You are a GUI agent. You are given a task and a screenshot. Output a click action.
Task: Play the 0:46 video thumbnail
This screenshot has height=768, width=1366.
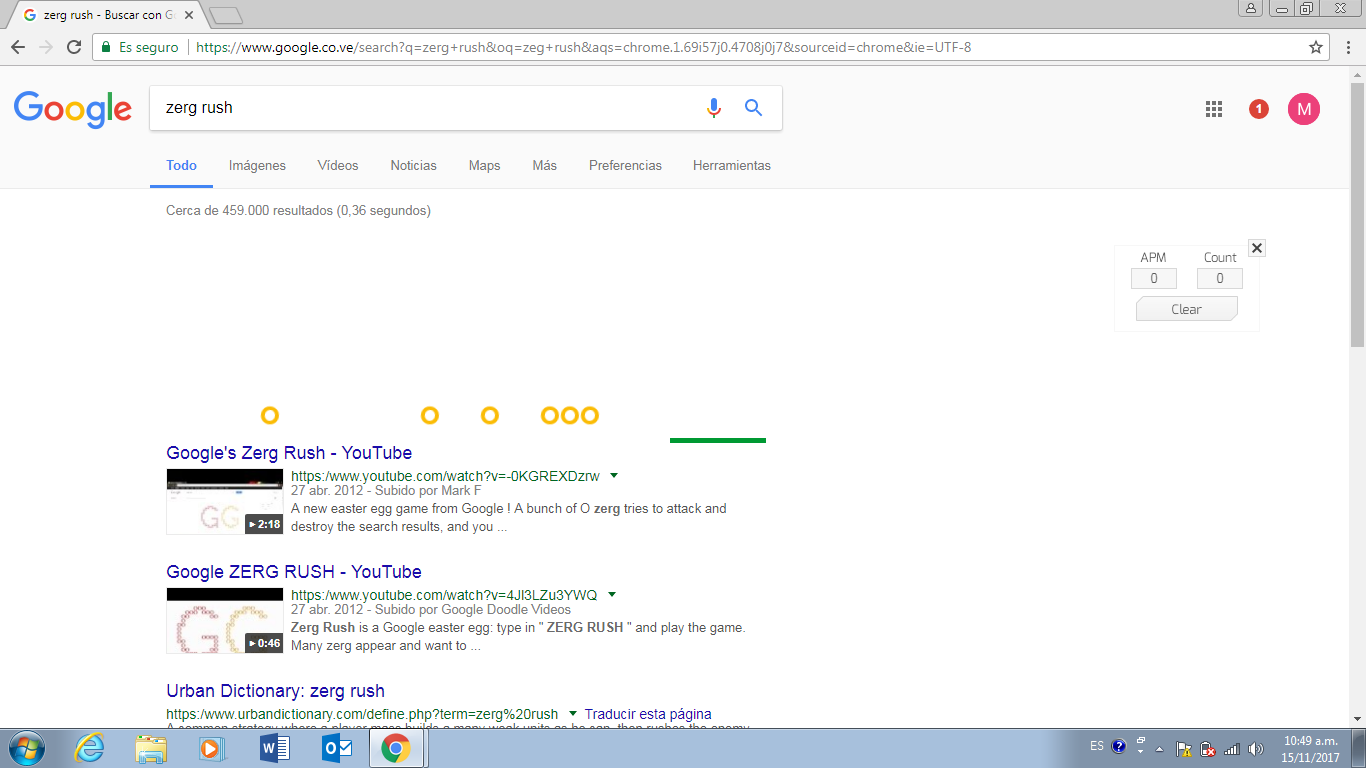click(x=225, y=621)
